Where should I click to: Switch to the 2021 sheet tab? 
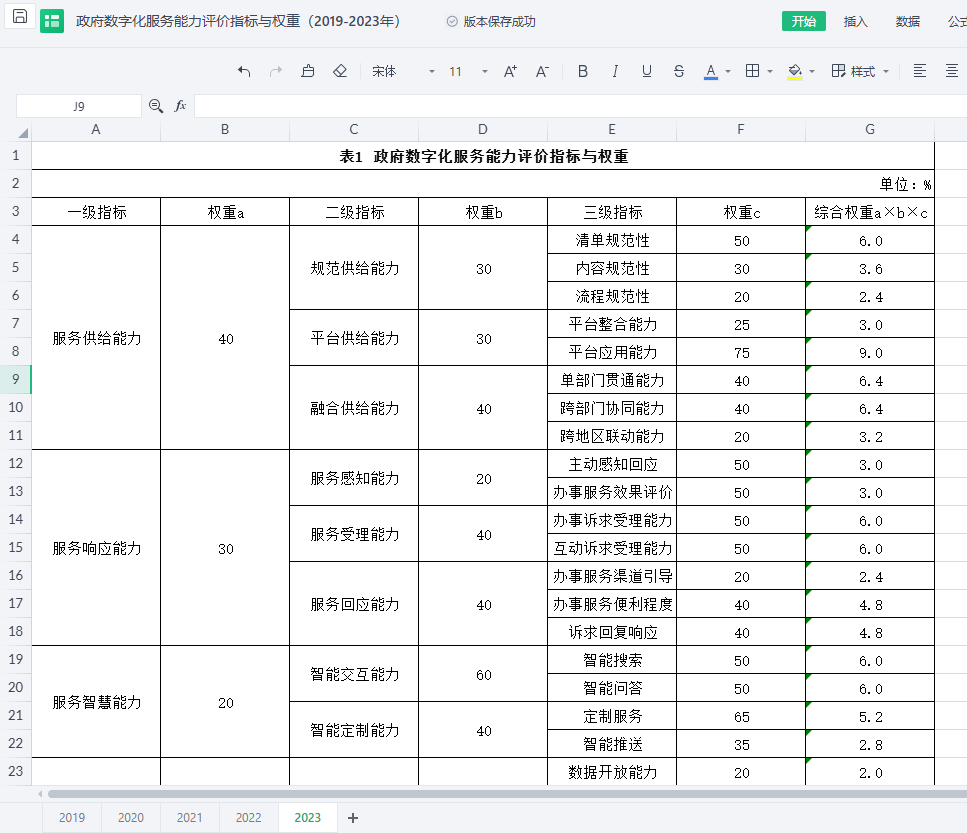(x=189, y=817)
